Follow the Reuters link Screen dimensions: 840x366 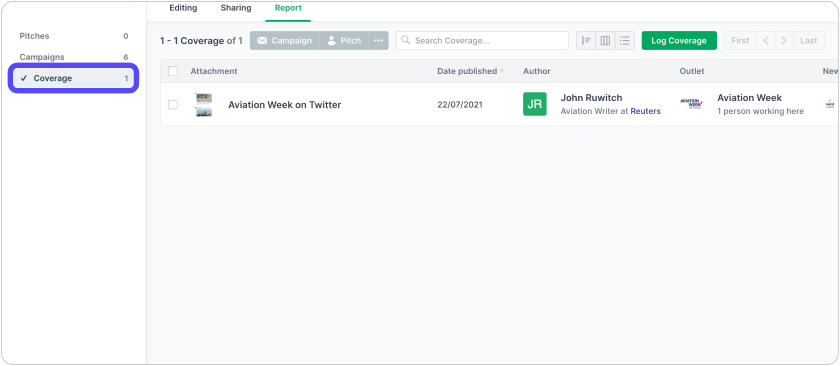646,111
